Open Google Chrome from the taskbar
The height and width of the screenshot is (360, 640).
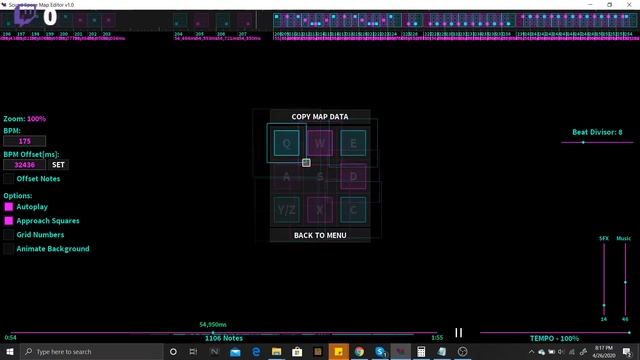[x=359, y=351]
